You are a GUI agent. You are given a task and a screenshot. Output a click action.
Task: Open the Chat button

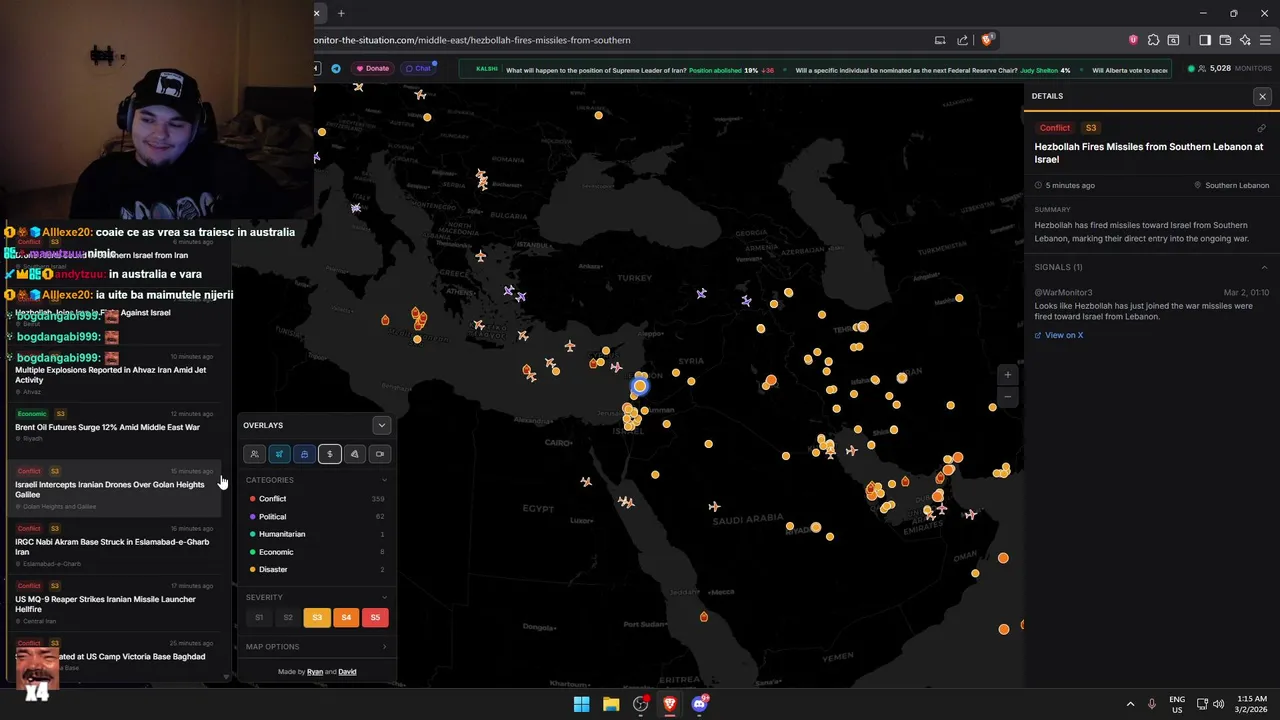pyautogui.click(x=418, y=68)
